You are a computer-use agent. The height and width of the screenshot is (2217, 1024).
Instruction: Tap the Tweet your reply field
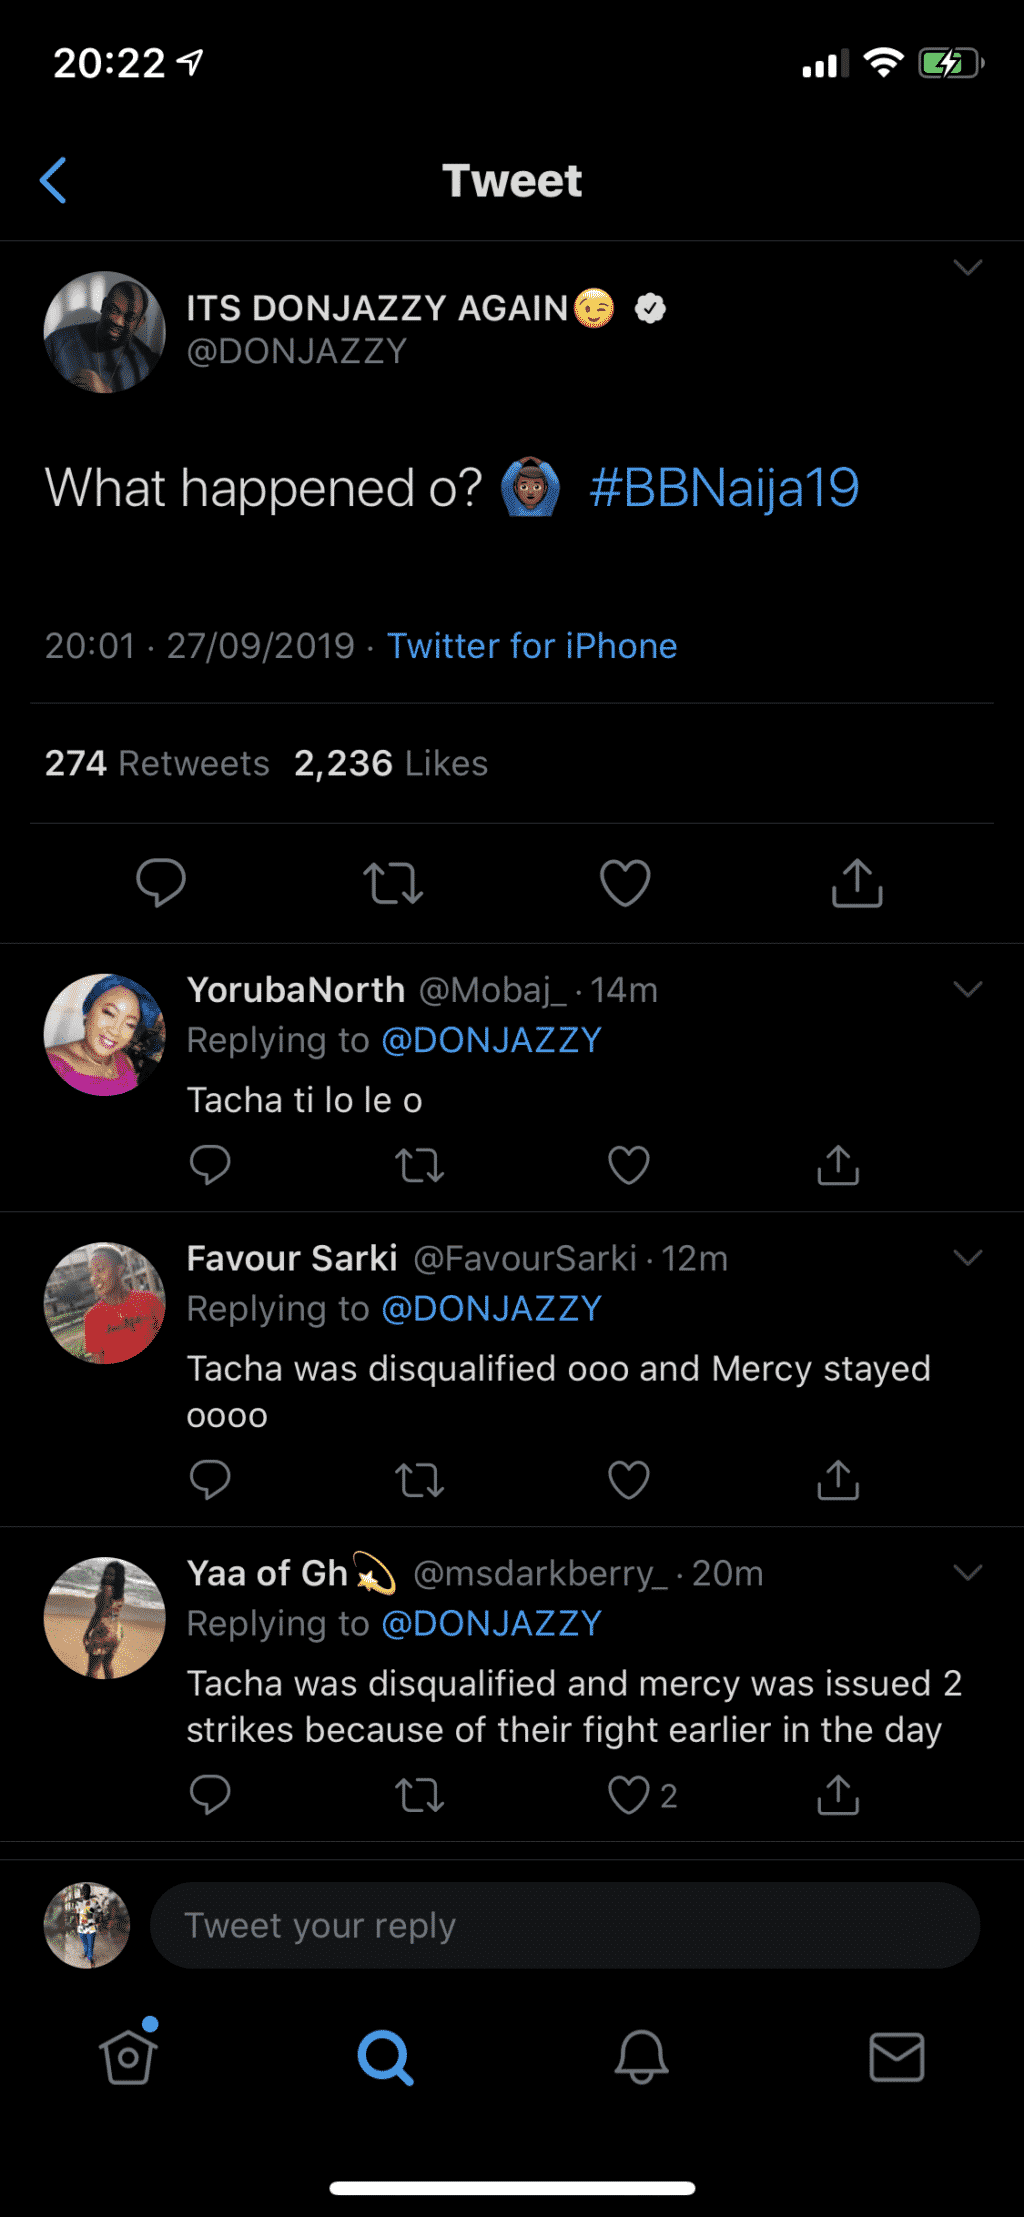click(564, 1925)
